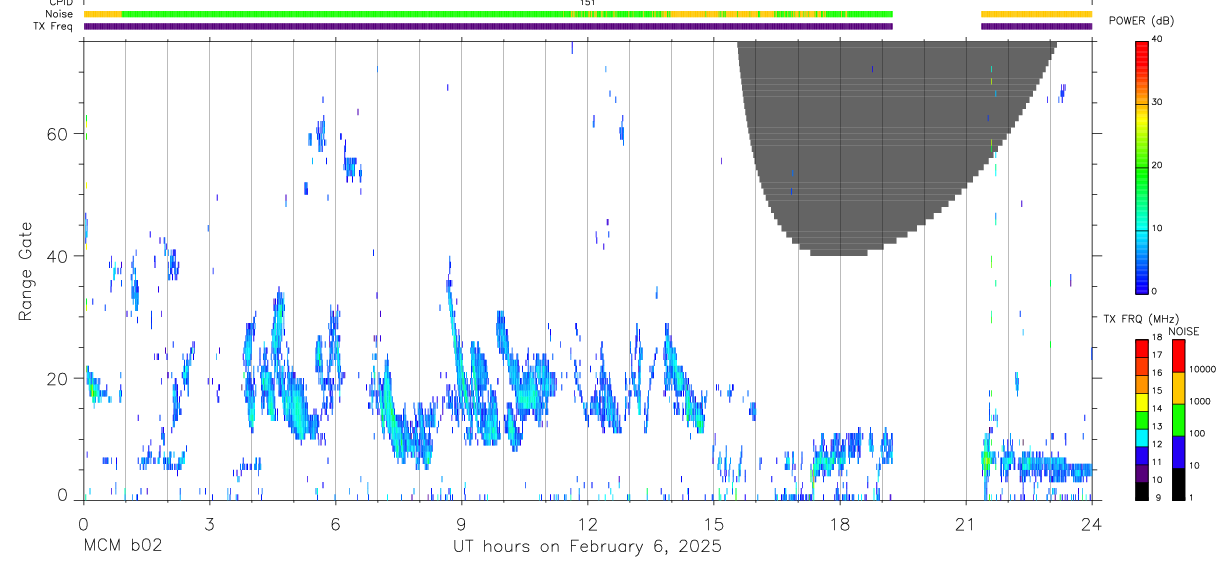Click the "30" tick label on the POWER colorbar
This screenshot has height=567, width=1228.
[1158, 102]
